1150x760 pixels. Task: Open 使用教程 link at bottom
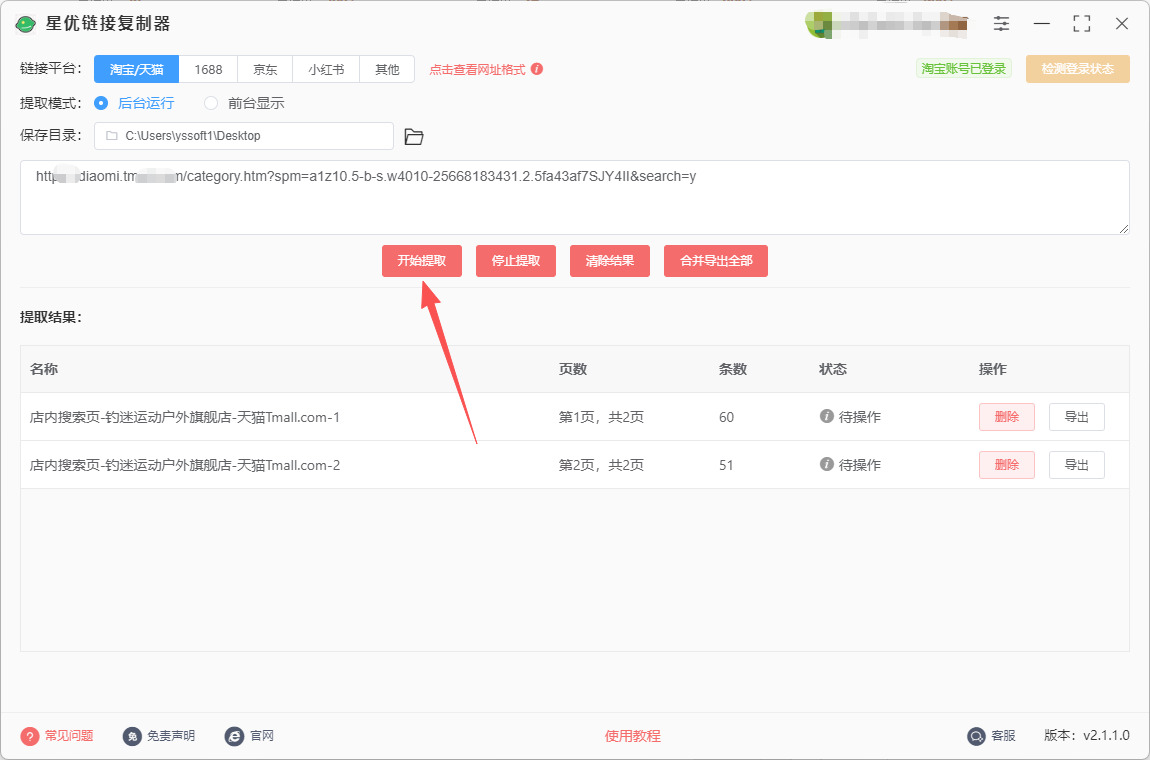[632, 736]
